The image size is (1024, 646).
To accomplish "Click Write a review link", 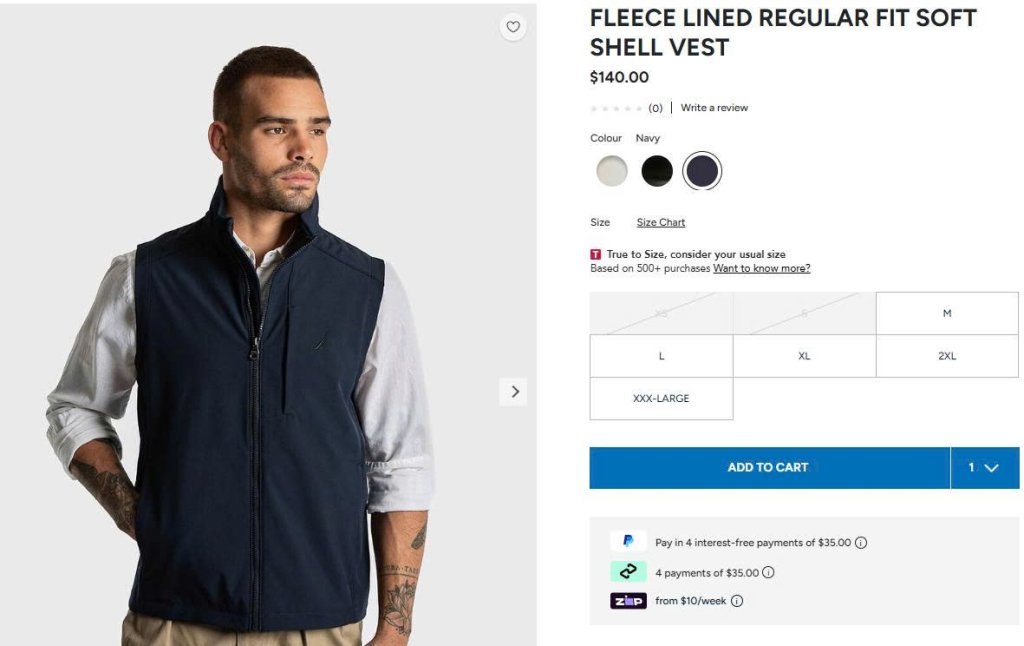I will coord(714,108).
